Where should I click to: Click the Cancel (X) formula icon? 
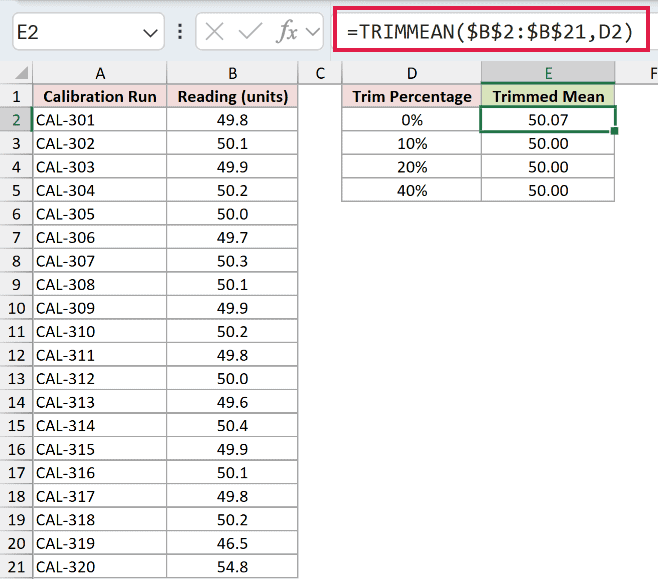[x=214, y=32]
